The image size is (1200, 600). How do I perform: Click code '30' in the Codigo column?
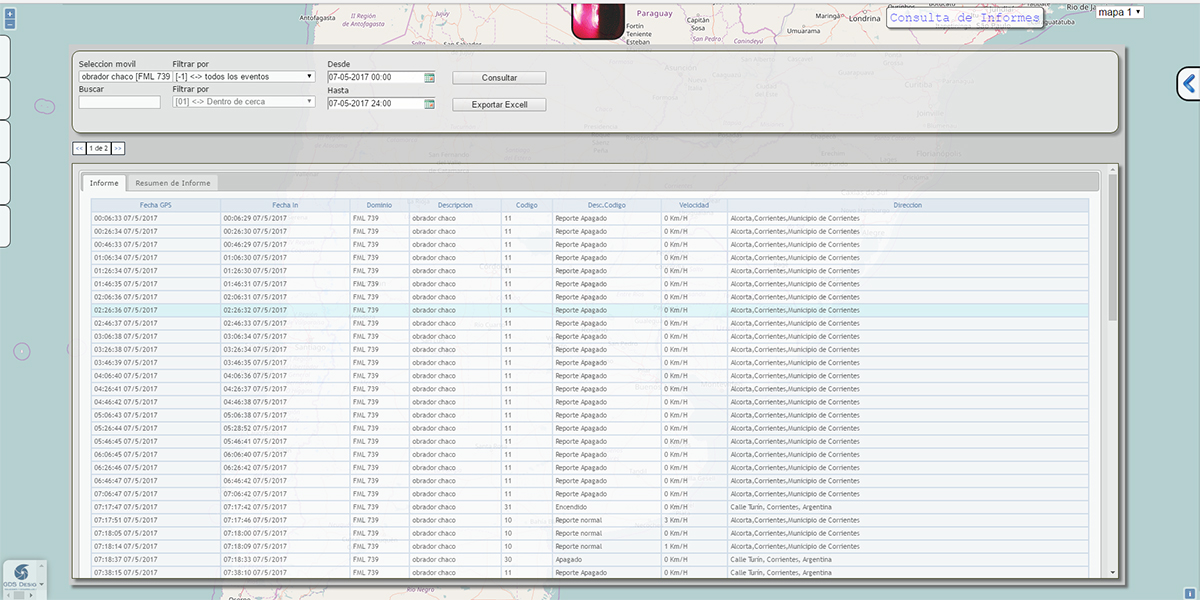[x=526, y=560]
